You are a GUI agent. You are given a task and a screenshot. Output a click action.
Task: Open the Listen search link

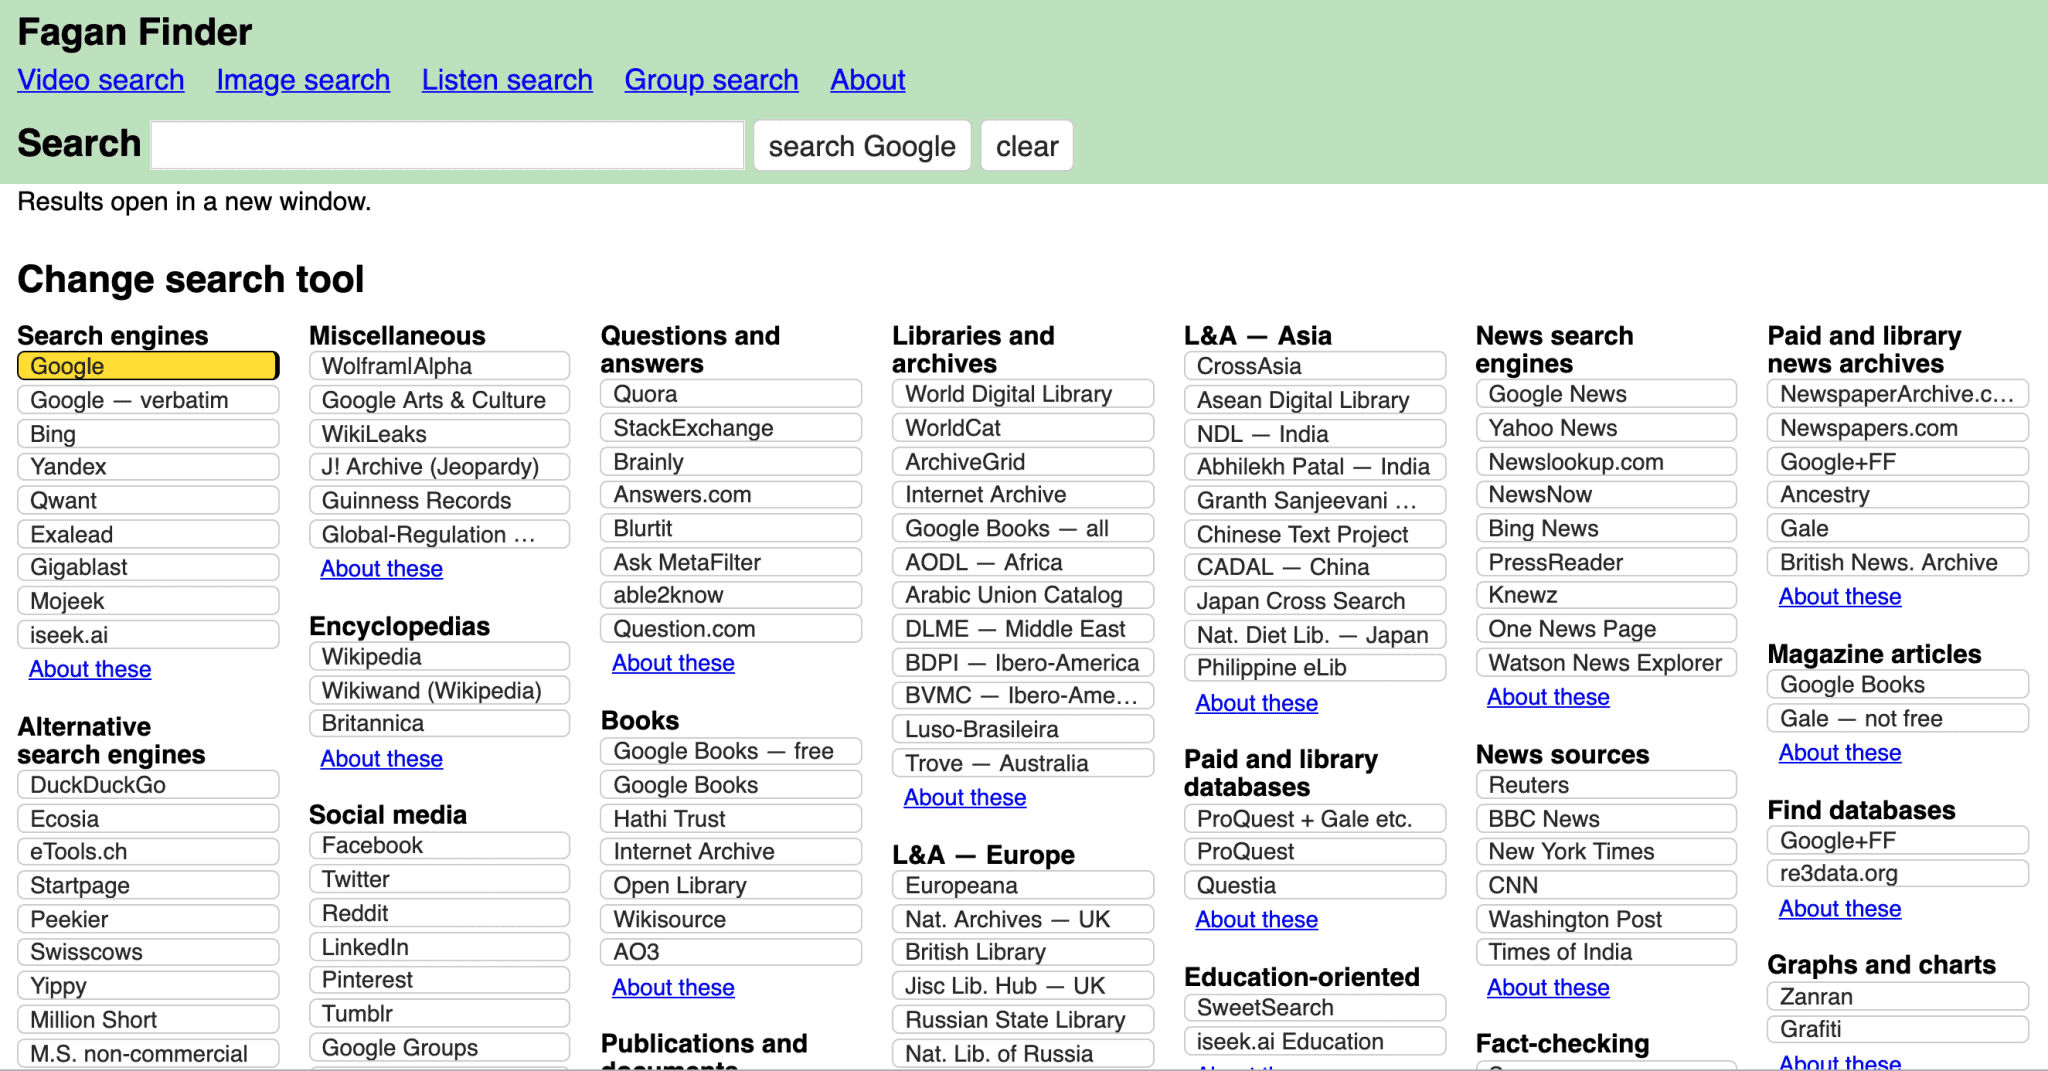tap(507, 80)
